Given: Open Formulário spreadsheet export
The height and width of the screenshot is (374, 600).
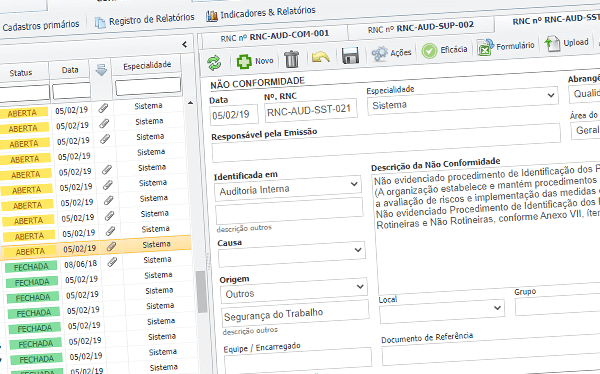Looking at the screenshot, I should click(x=505, y=47).
